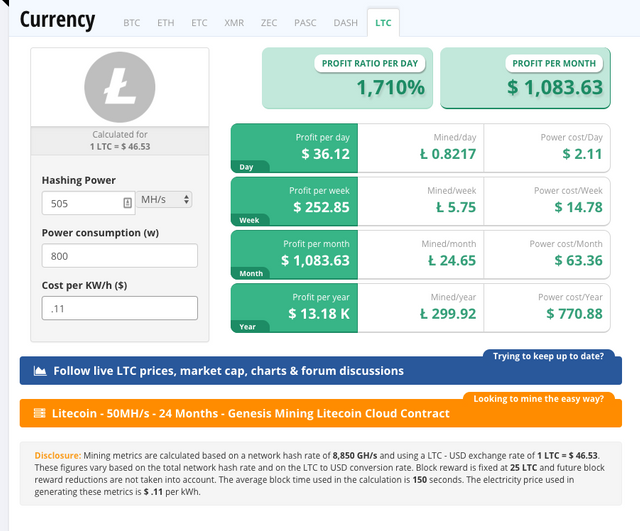Click the '8,850 GH/s' network hash rate text
Image resolution: width=640 pixels, height=531 pixels.
pyautogui.click(x=355, y=455)
